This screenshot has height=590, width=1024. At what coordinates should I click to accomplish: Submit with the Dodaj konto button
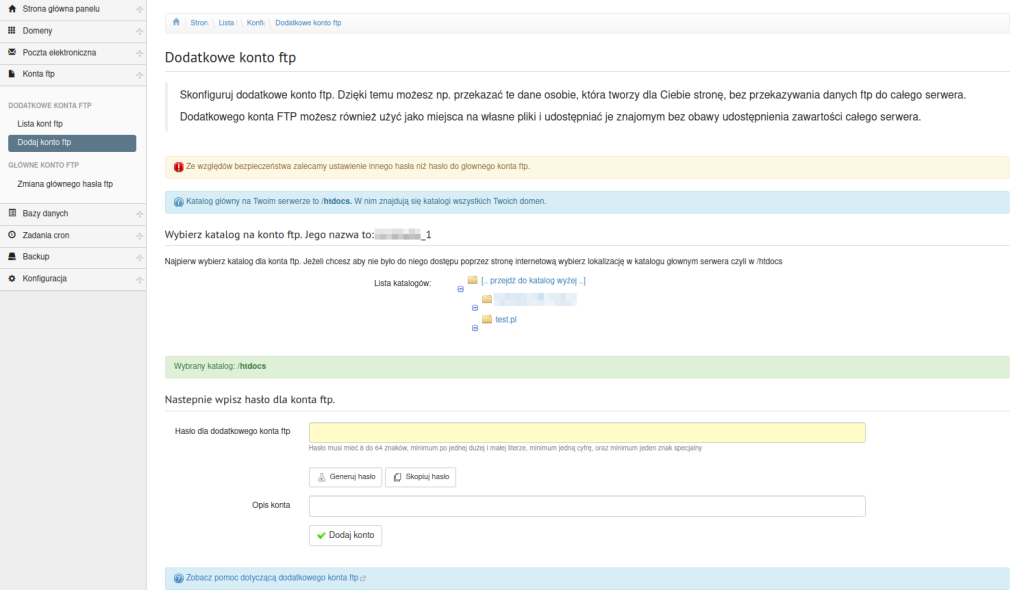point(345,536)
